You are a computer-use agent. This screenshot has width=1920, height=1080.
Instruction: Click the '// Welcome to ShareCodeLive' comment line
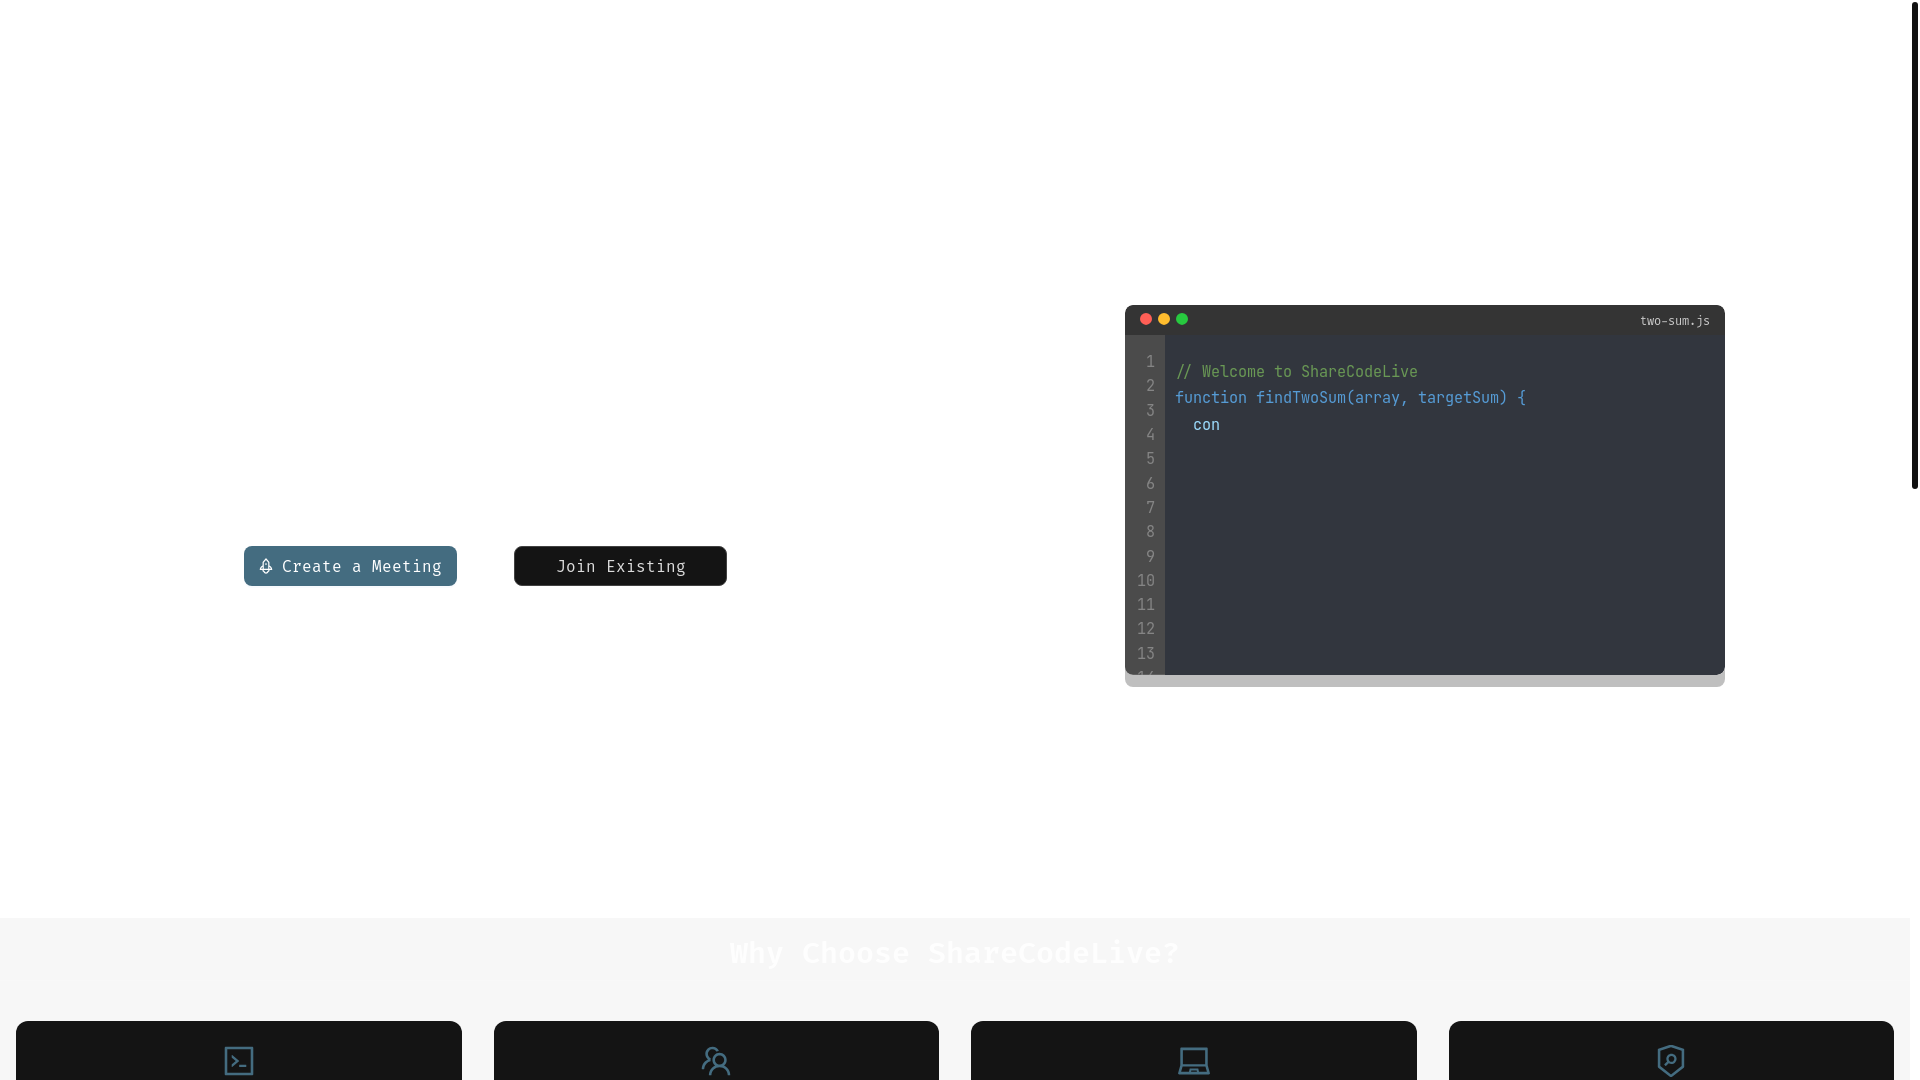point(1297,372)
